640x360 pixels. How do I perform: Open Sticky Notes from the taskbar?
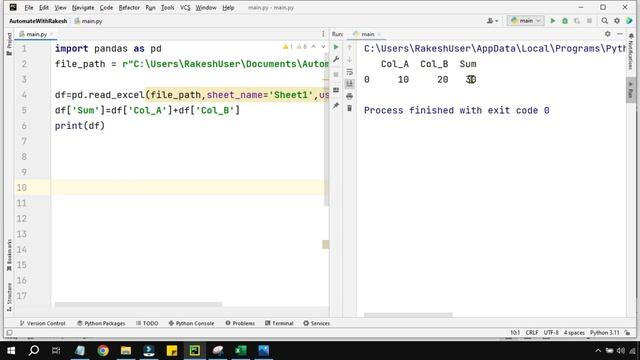[x=172, y=351]
